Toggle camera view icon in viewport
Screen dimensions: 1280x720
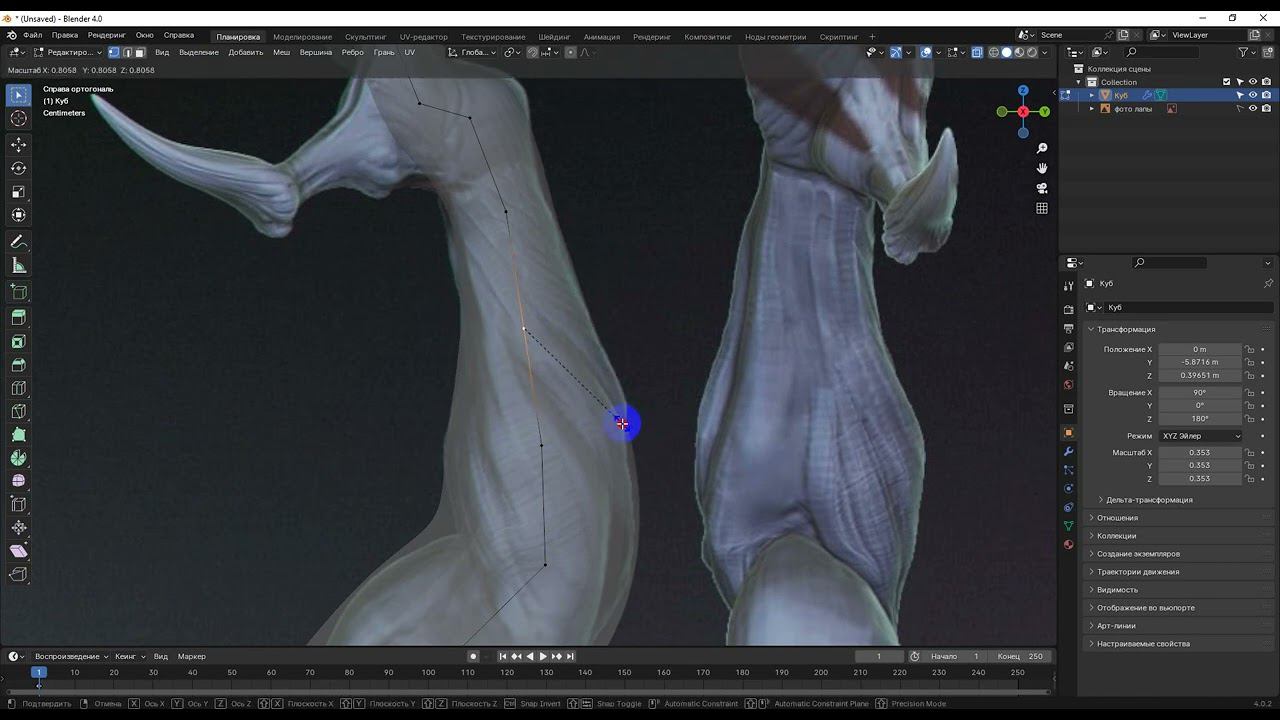coord(1042,188)
